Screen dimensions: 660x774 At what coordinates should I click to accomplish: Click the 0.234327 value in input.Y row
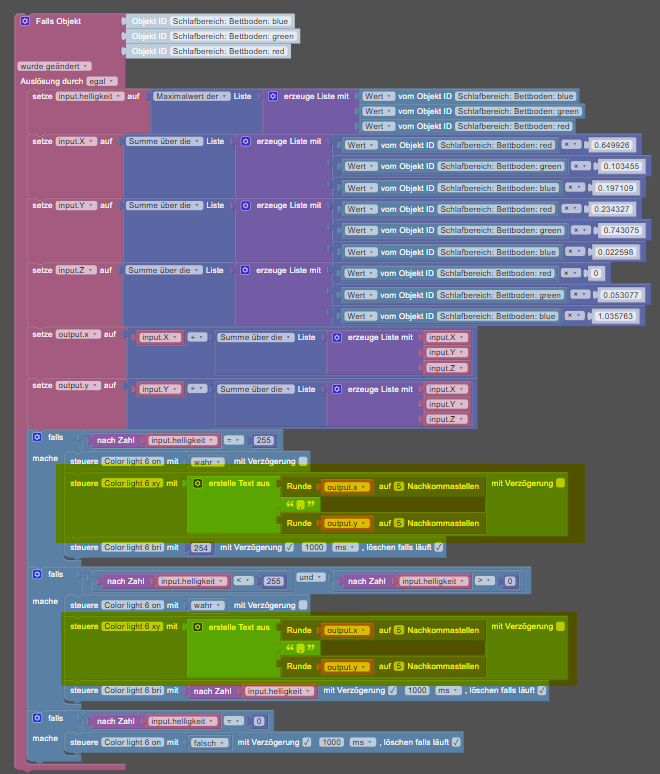tap(612, 209)
